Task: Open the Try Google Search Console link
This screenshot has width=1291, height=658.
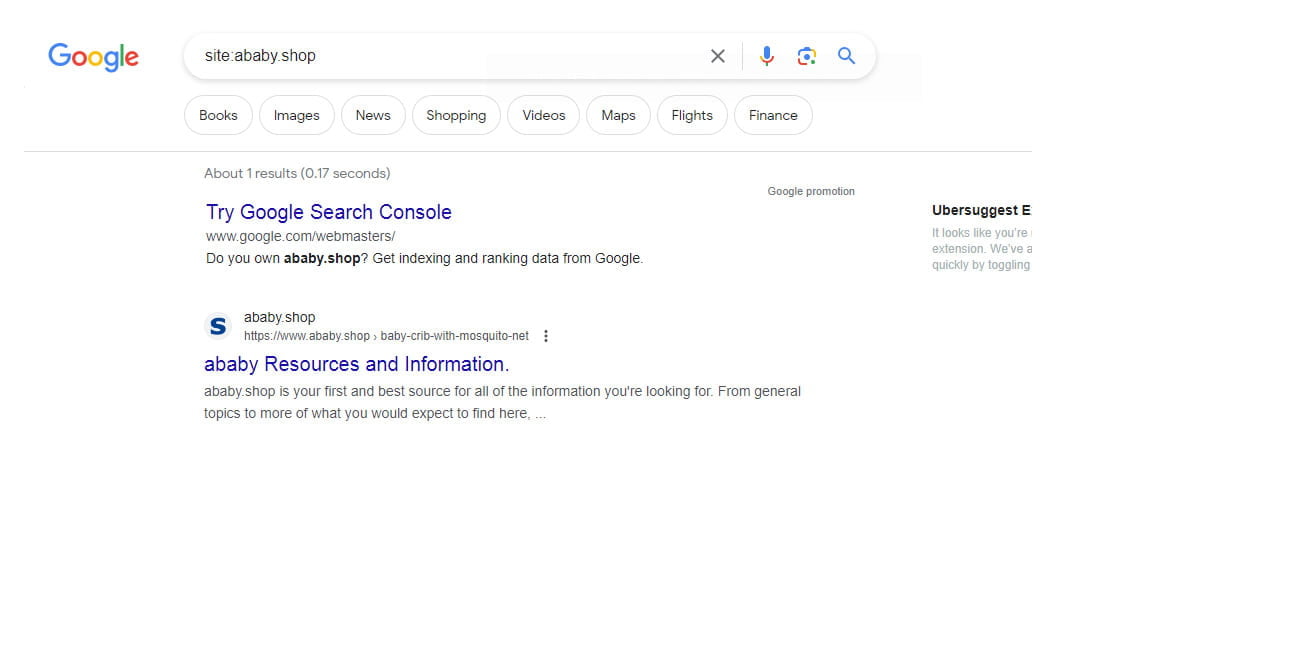Action: pyautogui.click(x=328, y=212)
